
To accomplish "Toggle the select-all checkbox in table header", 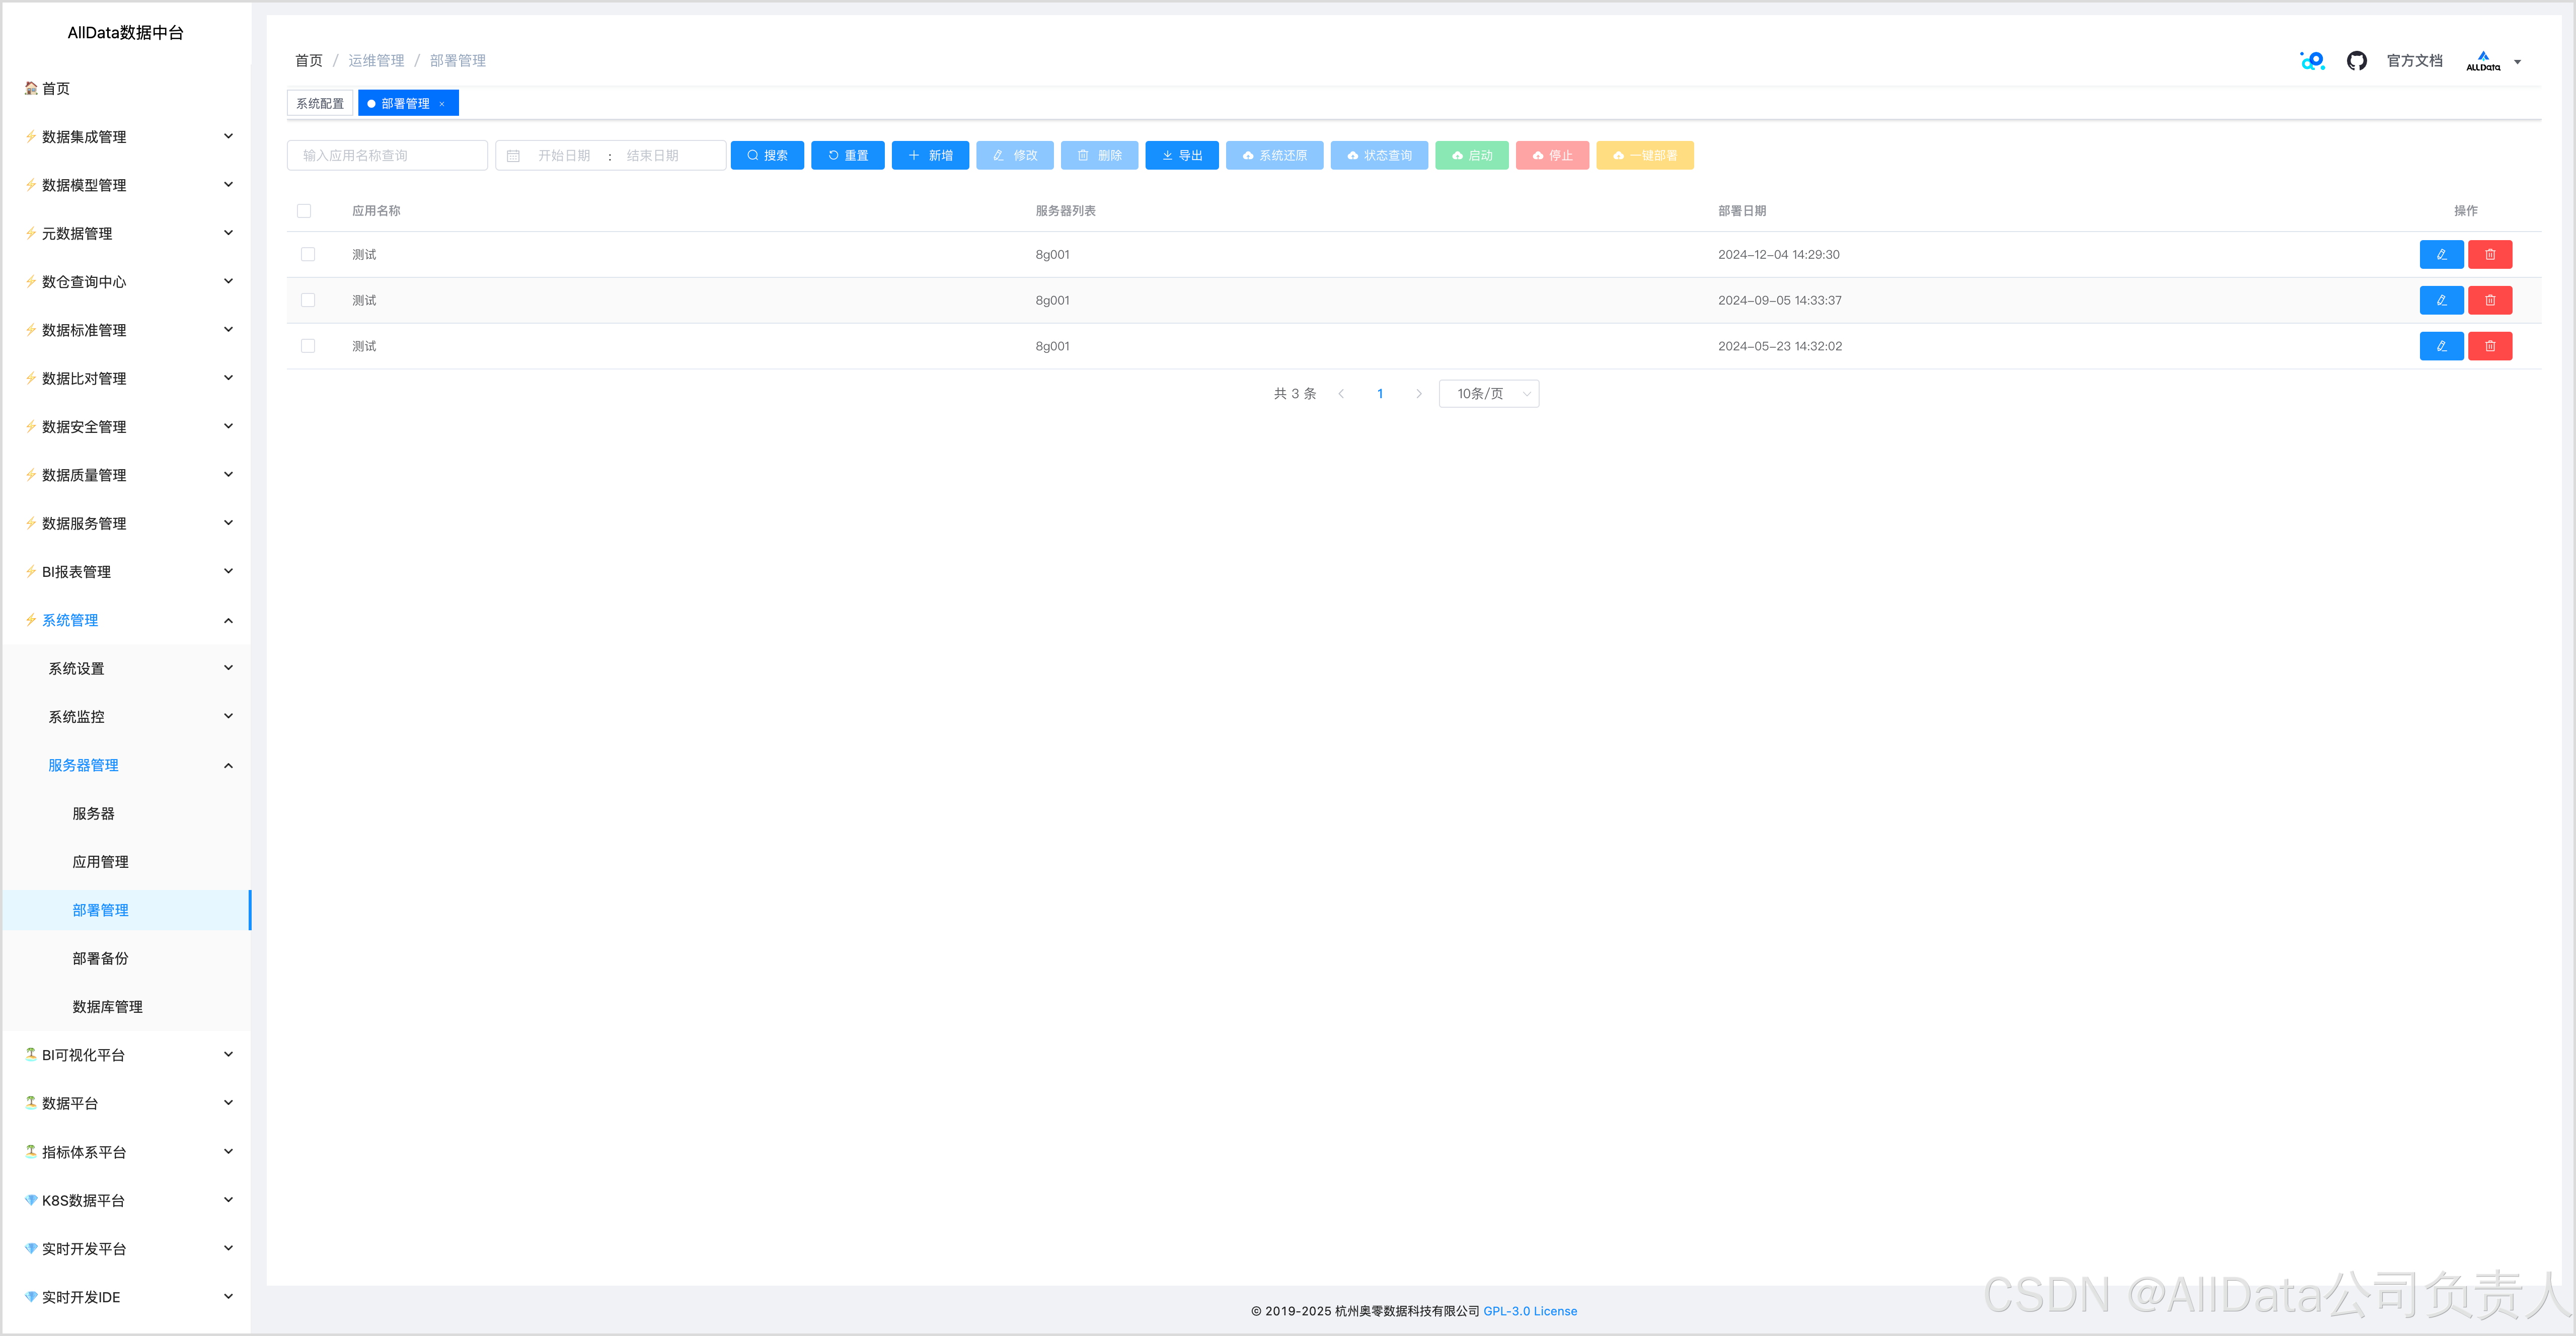I will (304, 211).
